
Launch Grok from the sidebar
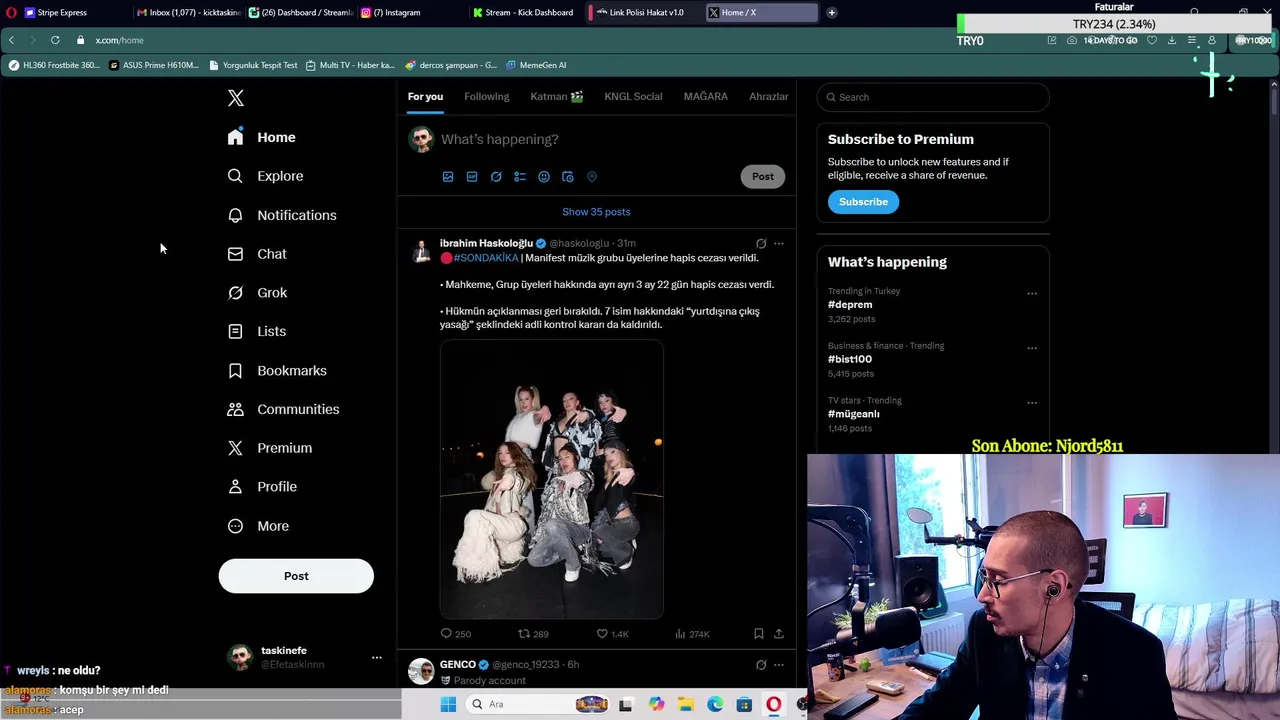click(257, 293)
